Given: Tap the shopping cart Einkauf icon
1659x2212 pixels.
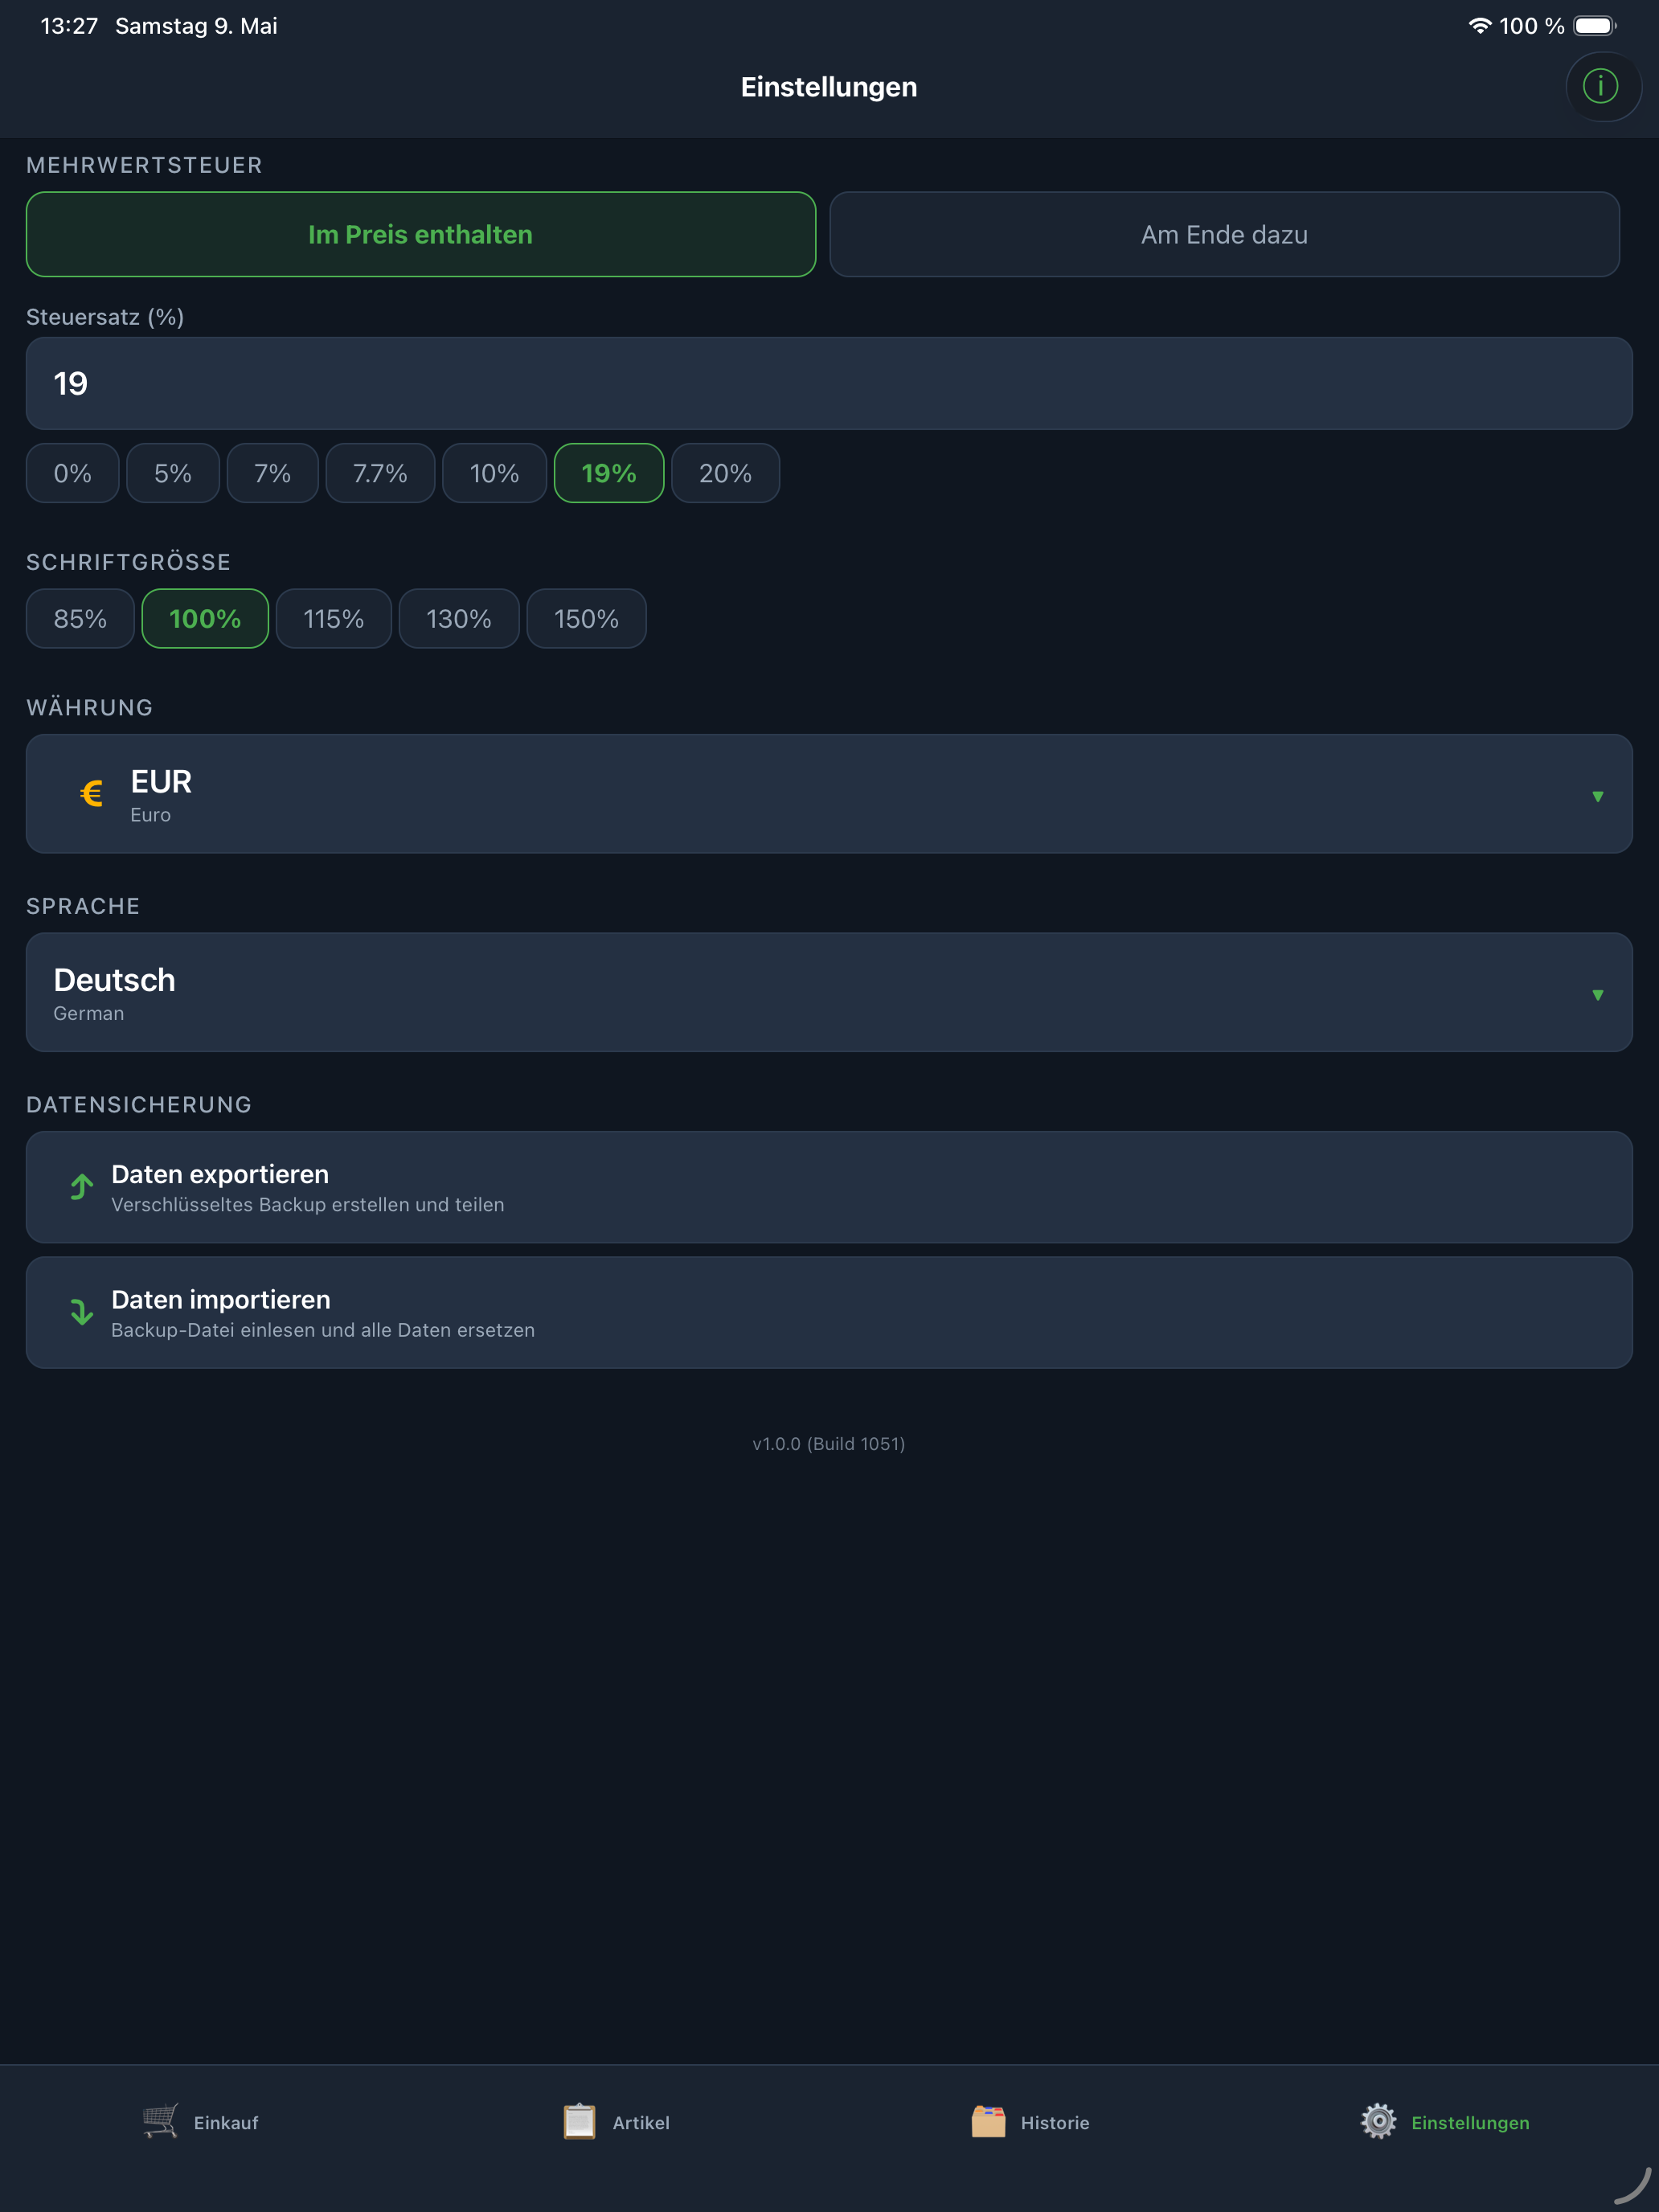Looking at the screenshot, I should click(x=160, y=2121).
